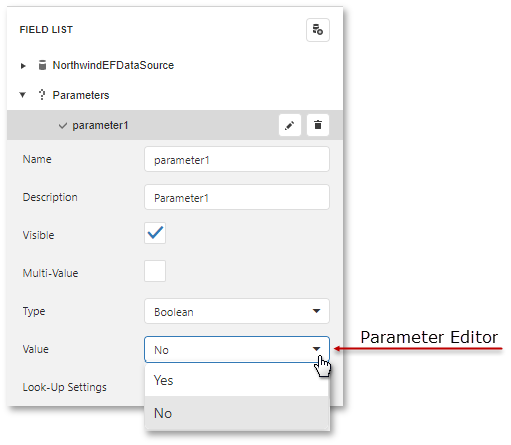This screenshot has height=445, width=511.
Task: Delete parameter1 using the trash icon
Action: (318, 125)
